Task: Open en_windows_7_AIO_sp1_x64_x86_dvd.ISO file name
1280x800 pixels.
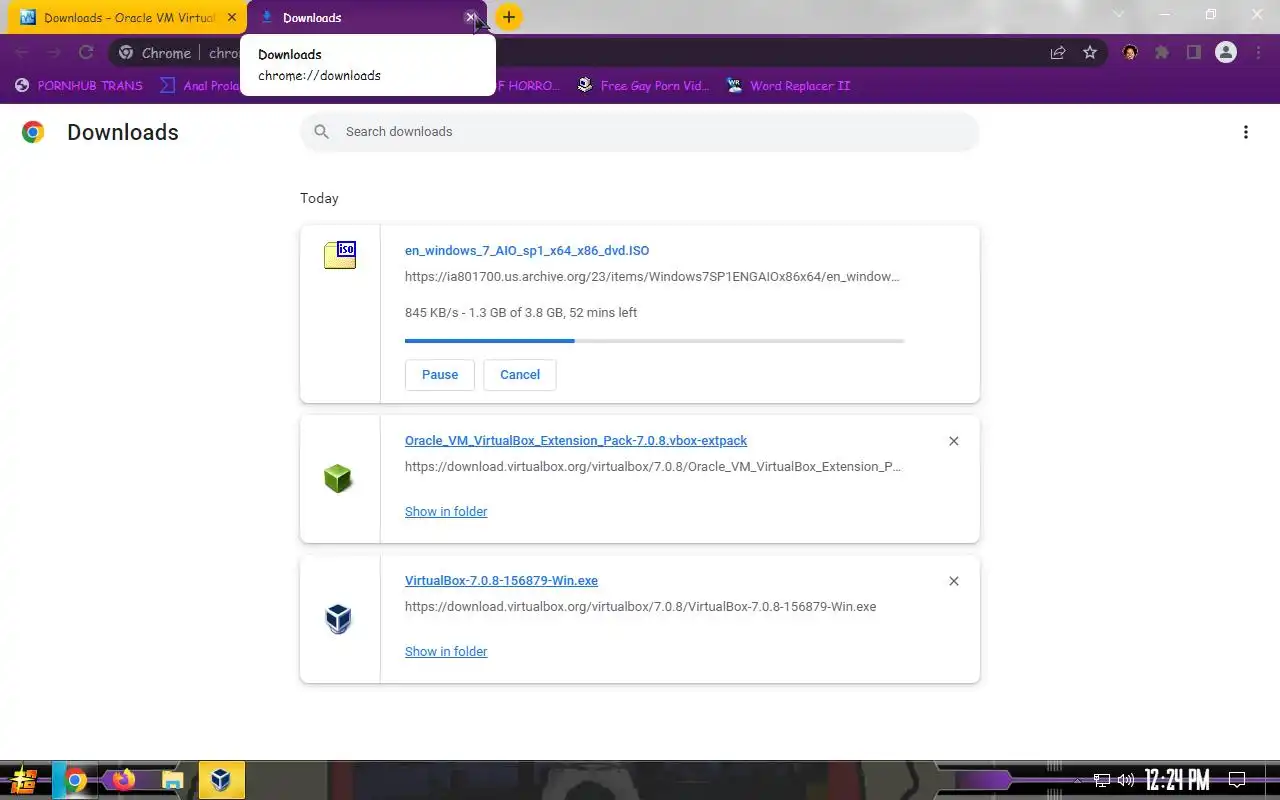Action: coord(527,251)
